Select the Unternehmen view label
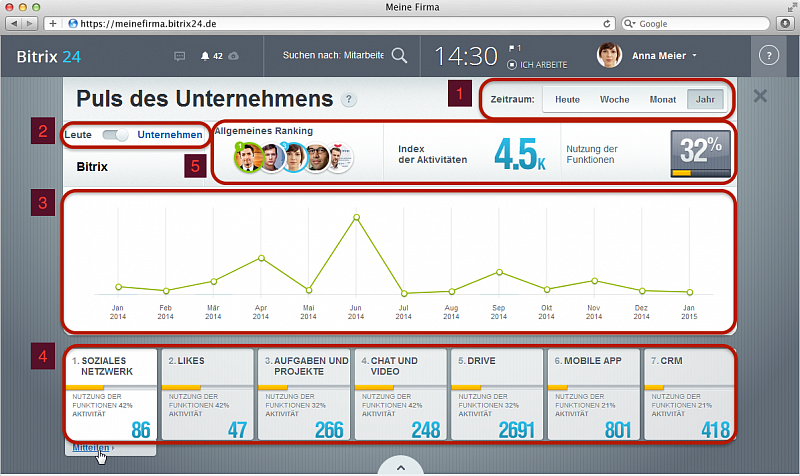This screenshot has width=800, height=476. 170,135
